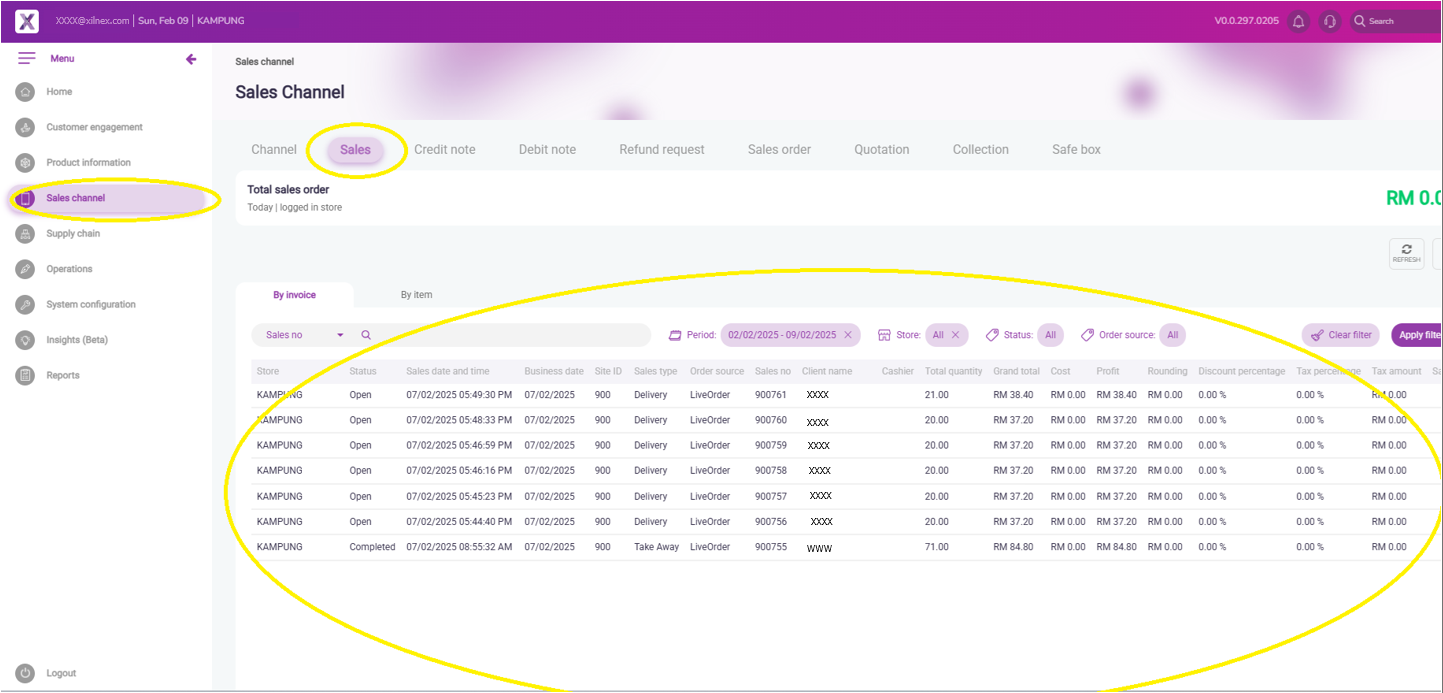Open the Status filter dropdown
Viewport: 1443px width, 693px height.
coord(1050,335)
